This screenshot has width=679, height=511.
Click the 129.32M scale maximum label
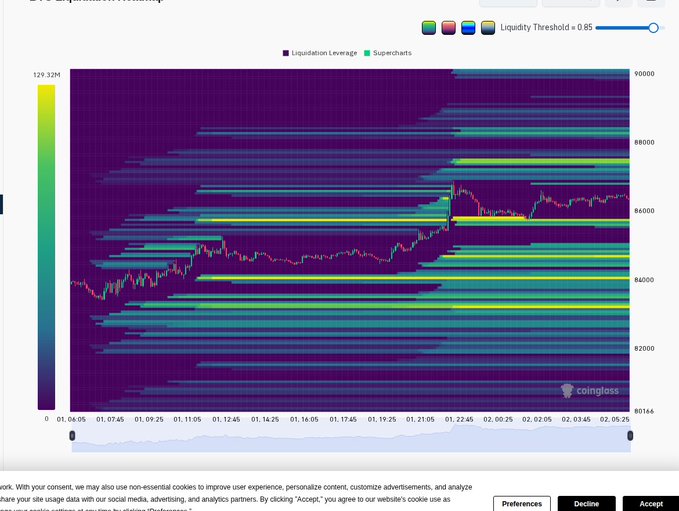(x=47, y=75)
